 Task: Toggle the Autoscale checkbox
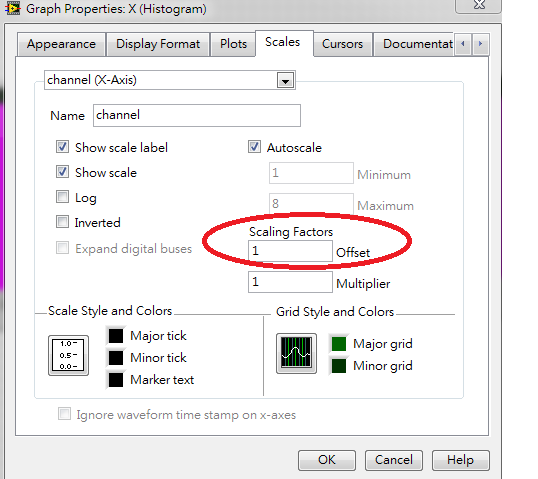(x=254, y=147)
